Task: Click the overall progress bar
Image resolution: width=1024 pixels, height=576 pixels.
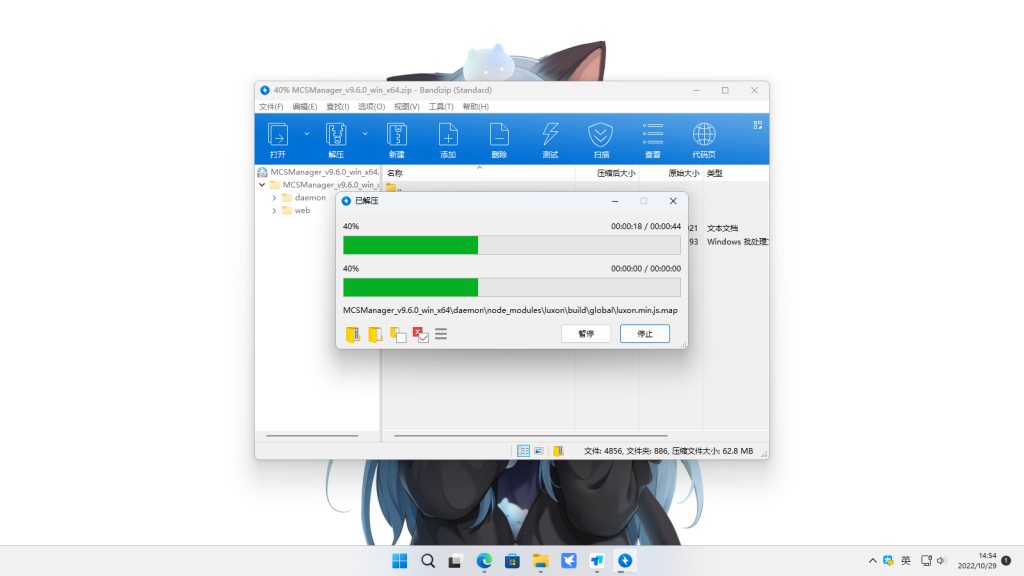Action: (x=511, y=245)
